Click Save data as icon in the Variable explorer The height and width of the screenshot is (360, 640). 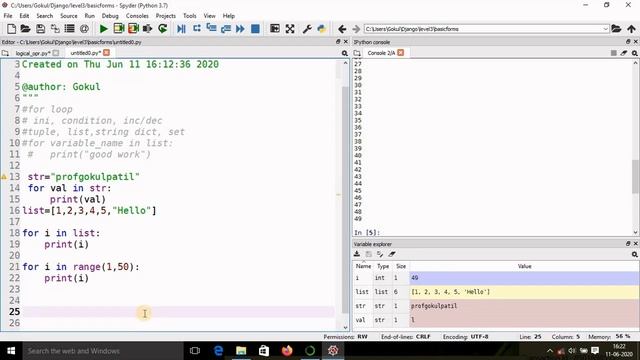tap(380, 254)
